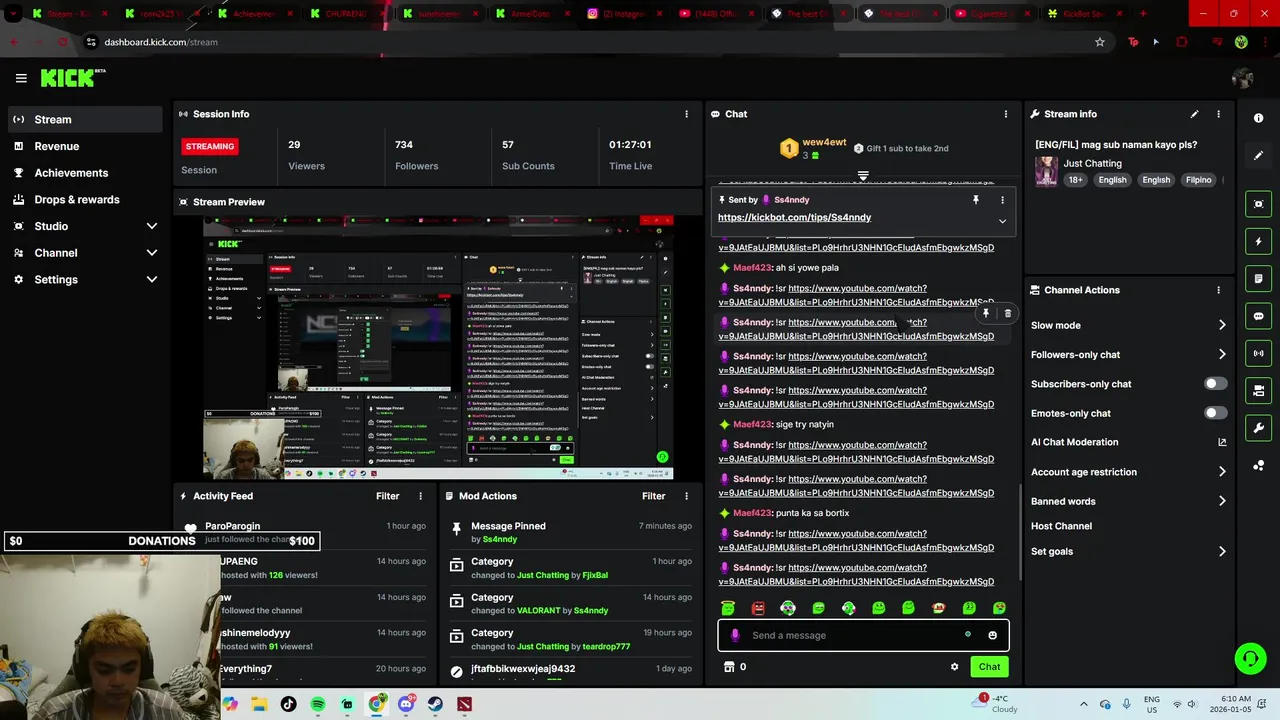
Task: Open the Session Info three-dot menu
Action: (686, 114)
